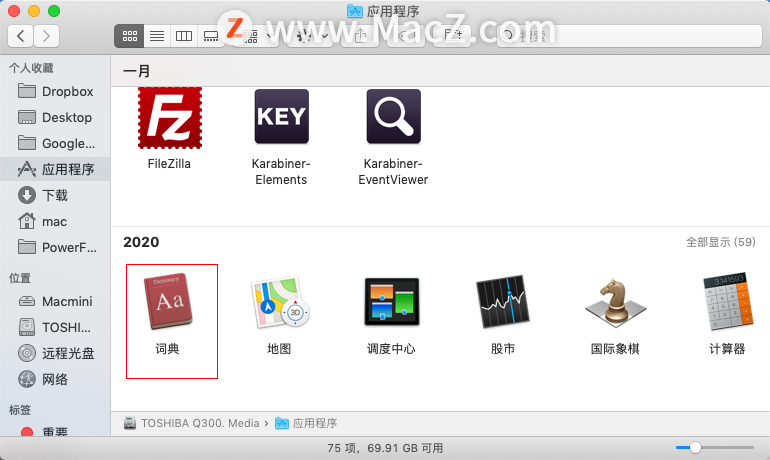Click status text 75 项, 69.91 GB 可用
This screenshot has width=770, height=460.
click(x=385, y=448)
